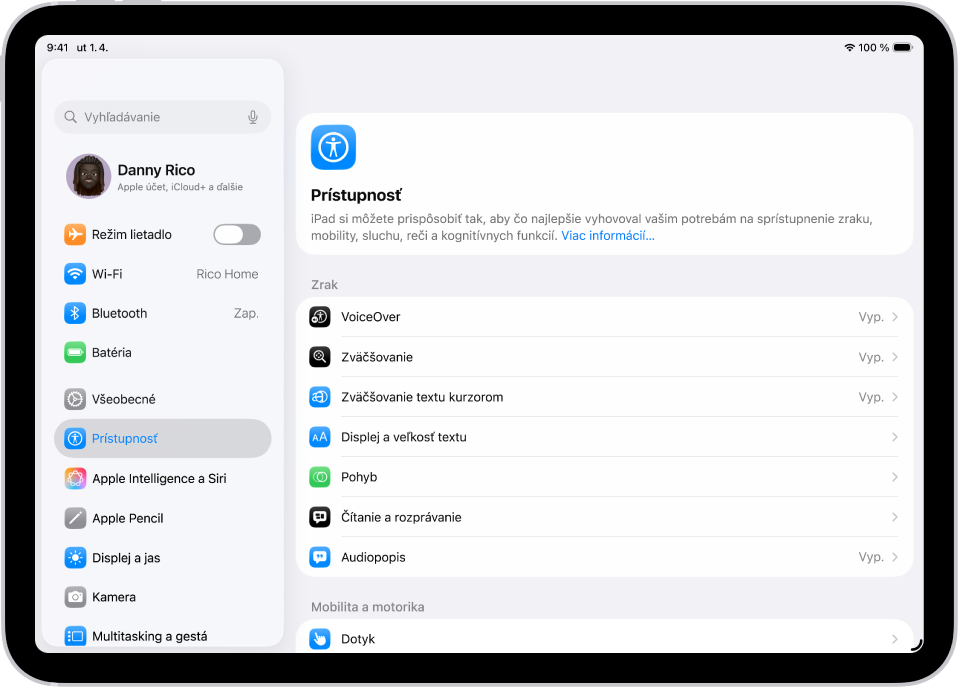Screen dimensions: 960x692
Task: Click the Zväčšovanie textu kurzorom icon
Action: tap(320, 397)
